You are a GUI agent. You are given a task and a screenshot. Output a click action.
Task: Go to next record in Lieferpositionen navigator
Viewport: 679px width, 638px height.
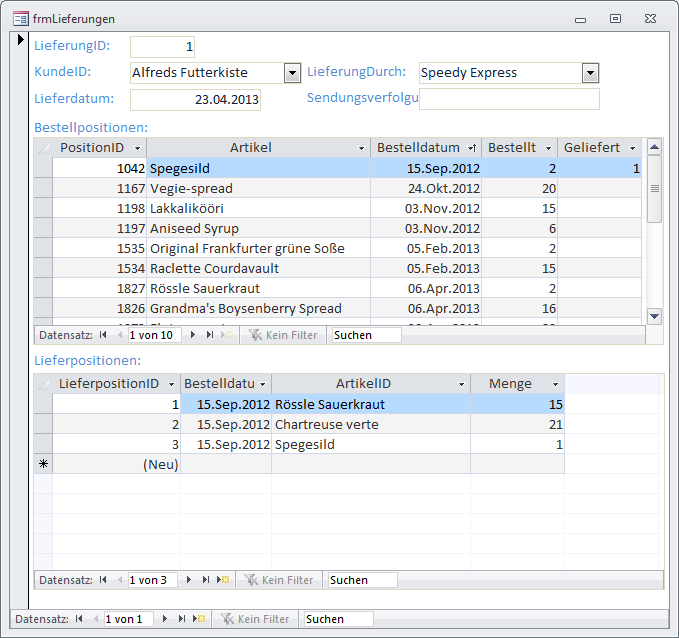[189, 580]
